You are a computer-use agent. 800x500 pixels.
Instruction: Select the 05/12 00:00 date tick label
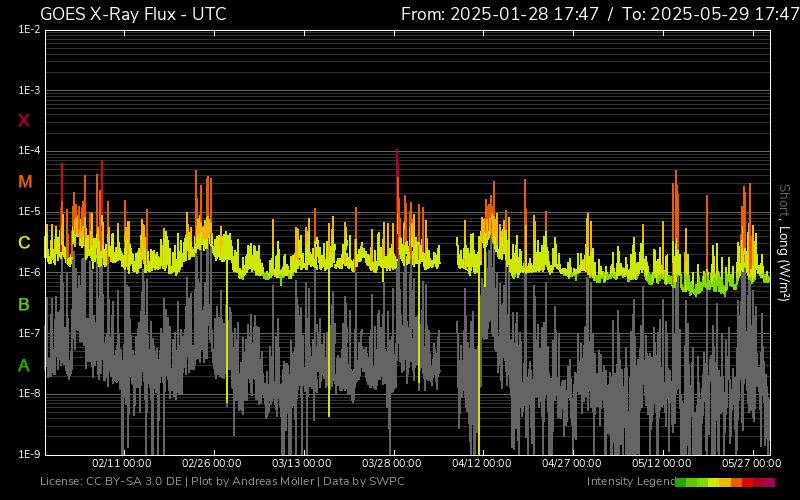(661, 464)
